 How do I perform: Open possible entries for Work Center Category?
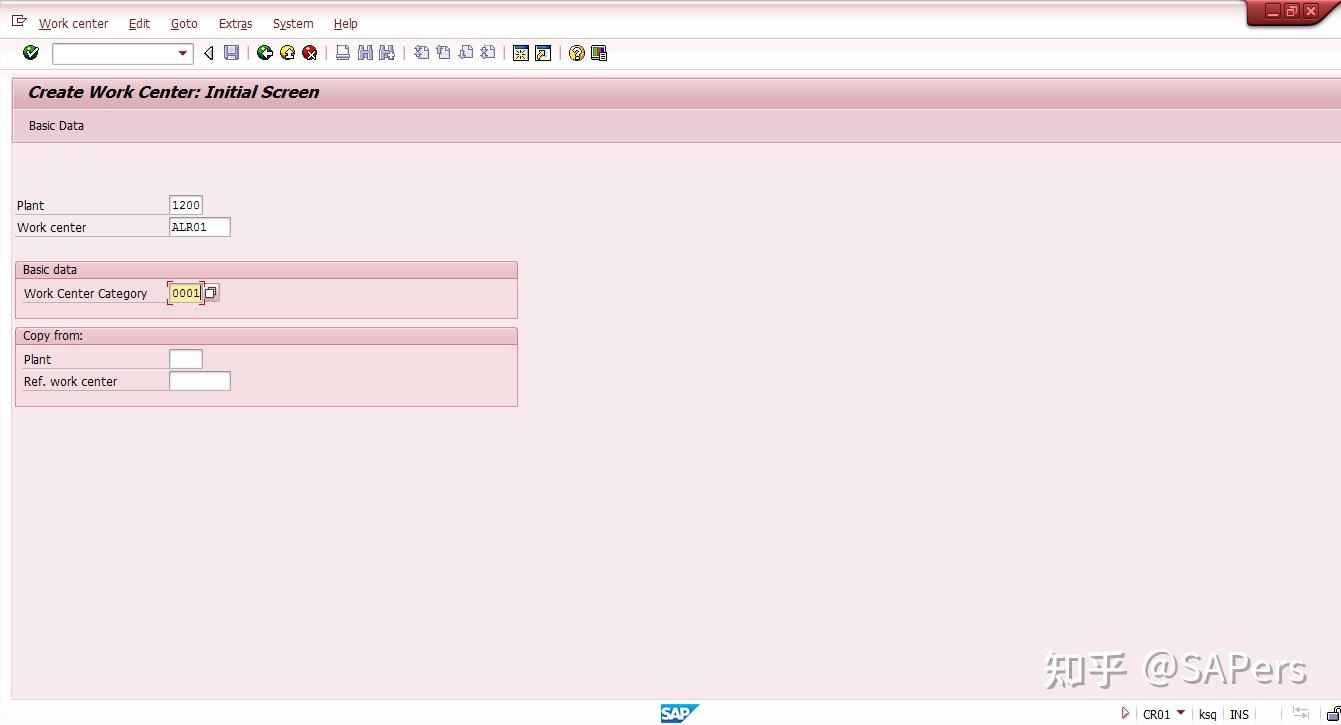click(210, 292)
